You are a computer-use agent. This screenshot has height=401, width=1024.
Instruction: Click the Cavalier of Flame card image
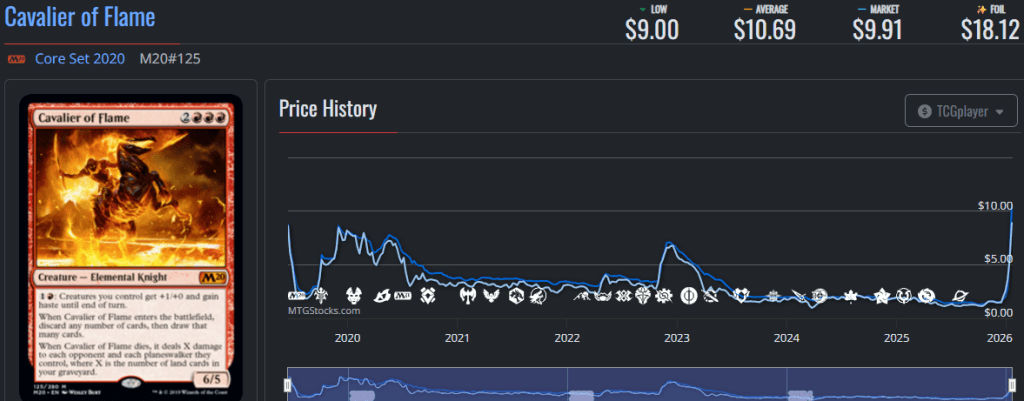click(131, 245)
